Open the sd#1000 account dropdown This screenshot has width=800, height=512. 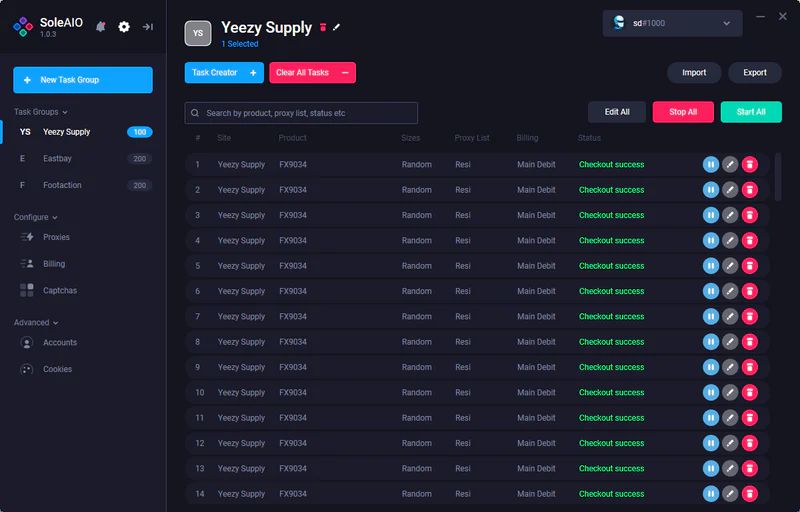click(672, 23)
